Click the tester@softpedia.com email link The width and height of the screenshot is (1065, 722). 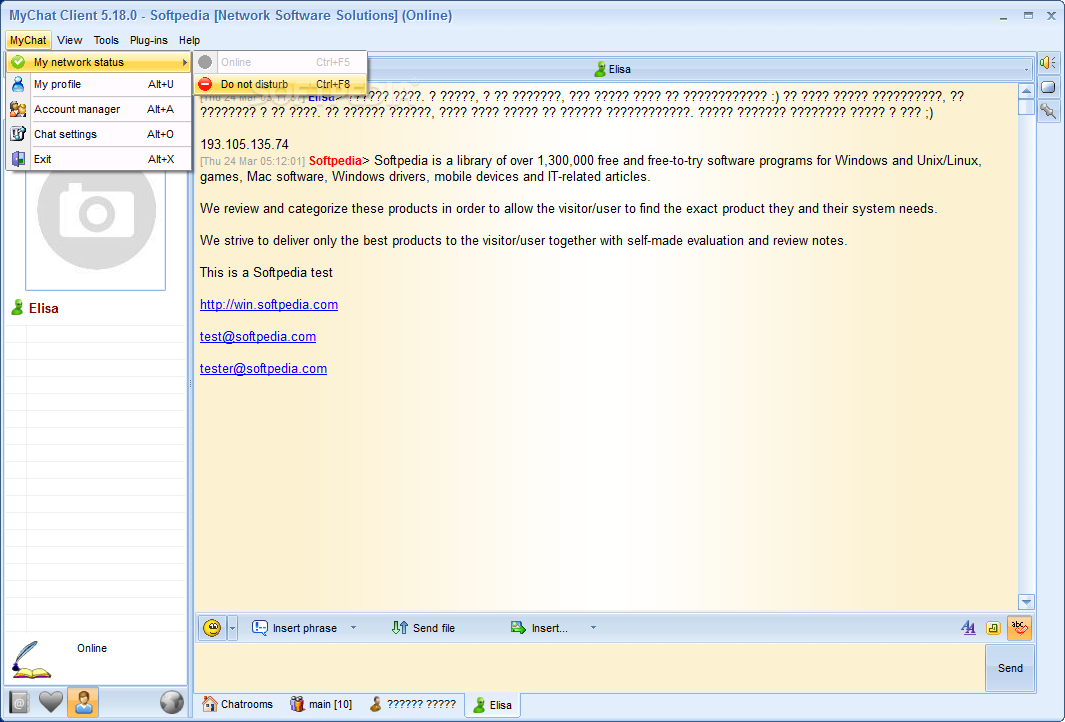click(x=264, y=369)
